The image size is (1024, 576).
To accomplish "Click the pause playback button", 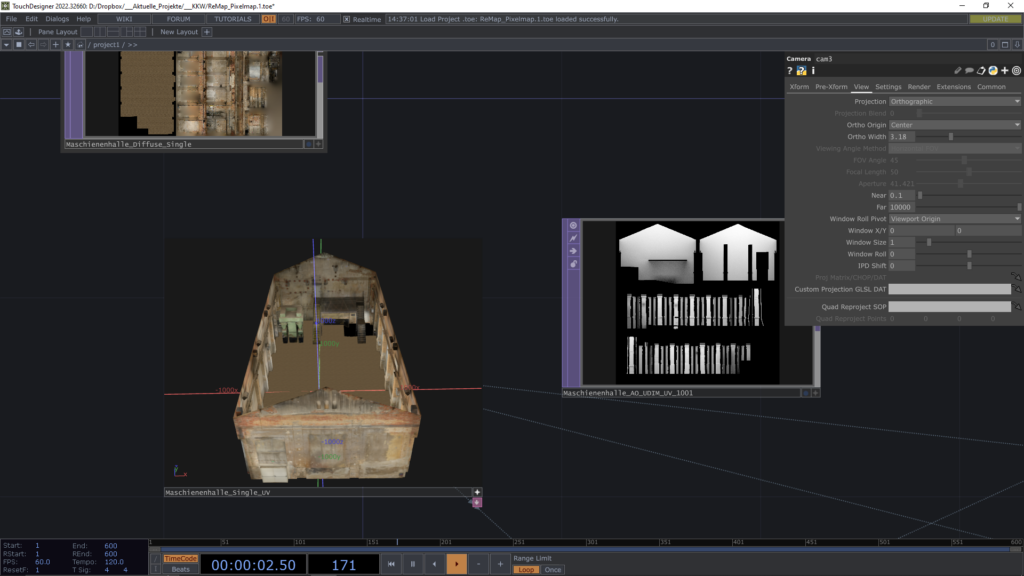I will [x=412, y=565].
